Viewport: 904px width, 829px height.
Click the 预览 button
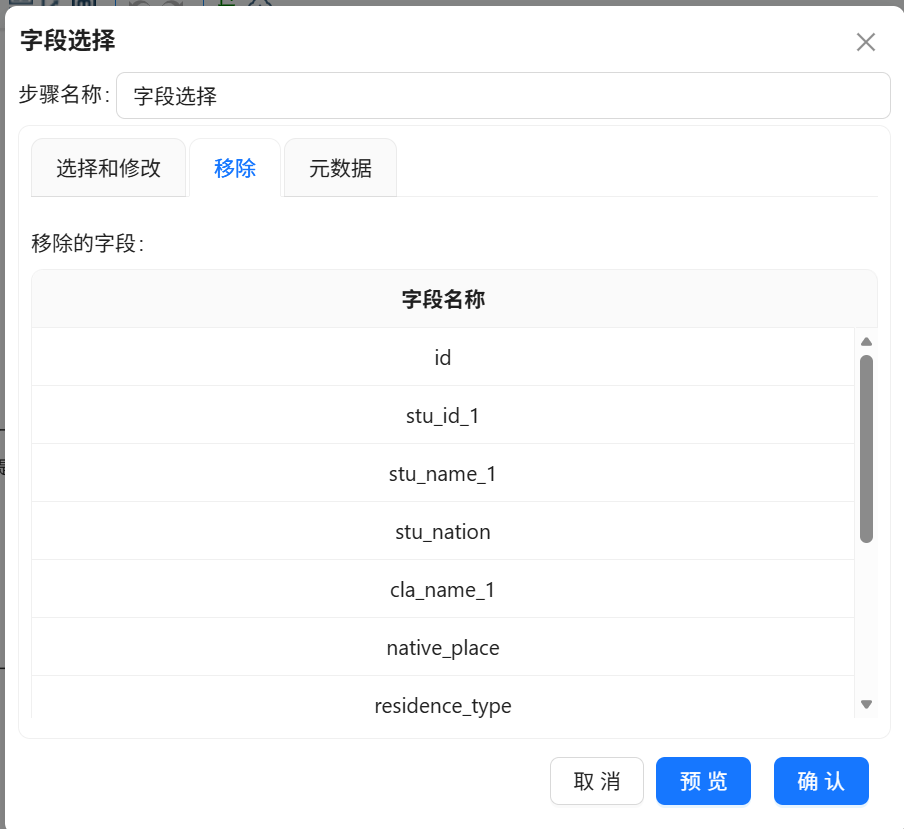click(703, 781)
